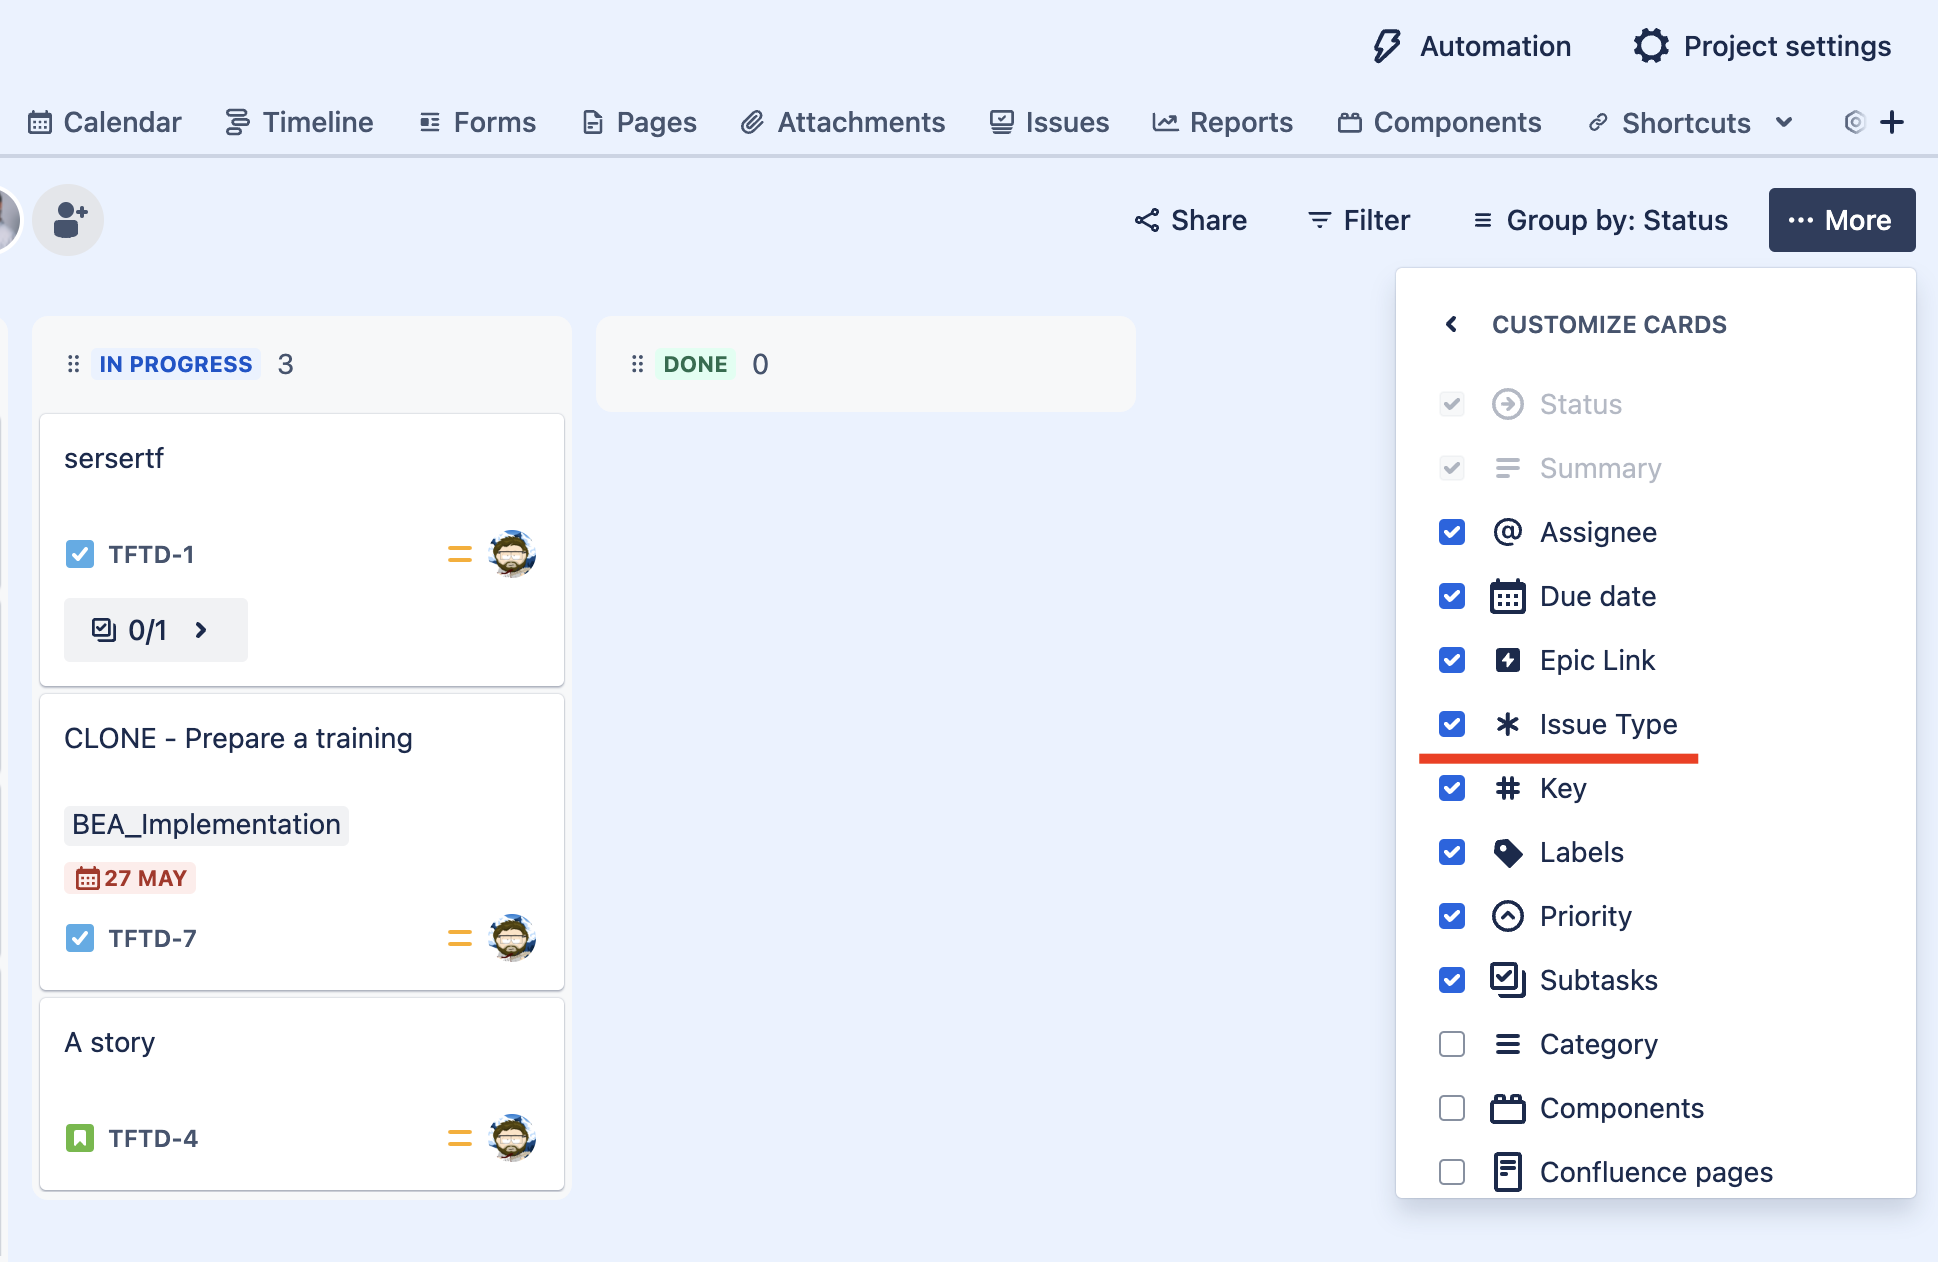Disable the Issue Type card field
The height and width of the screenshot is (1262, 1938).
pyautogui.click(x=1451, y=724)
